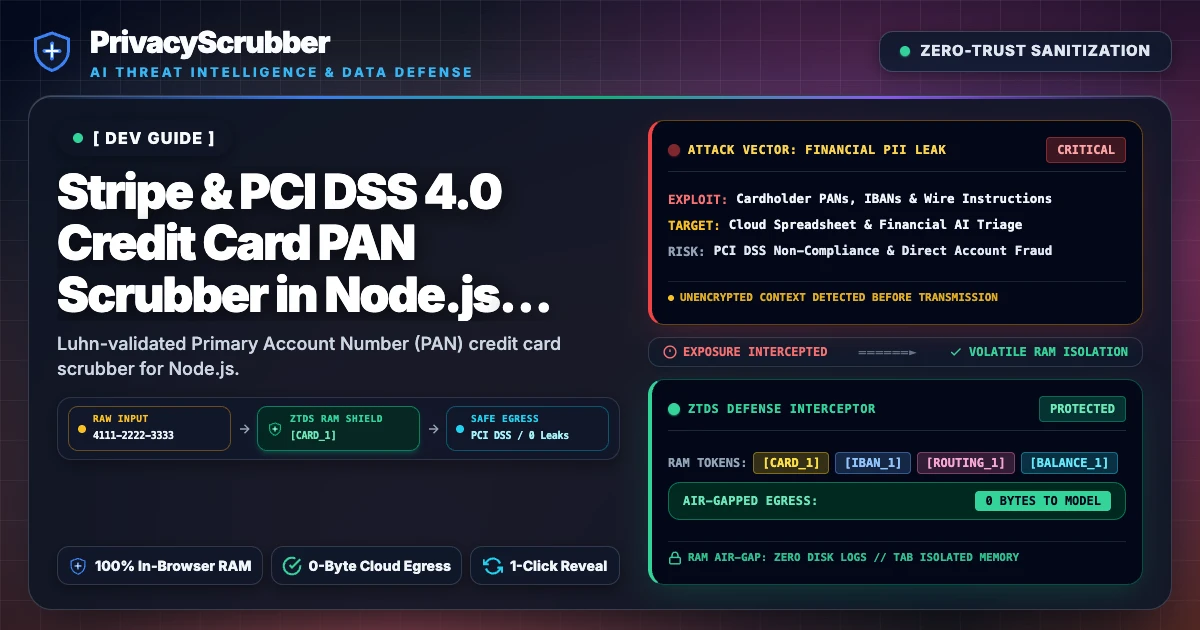1200x630 pixels.
Task: Click the PrivacyScrubber brand name
Action: coord(210,42)
